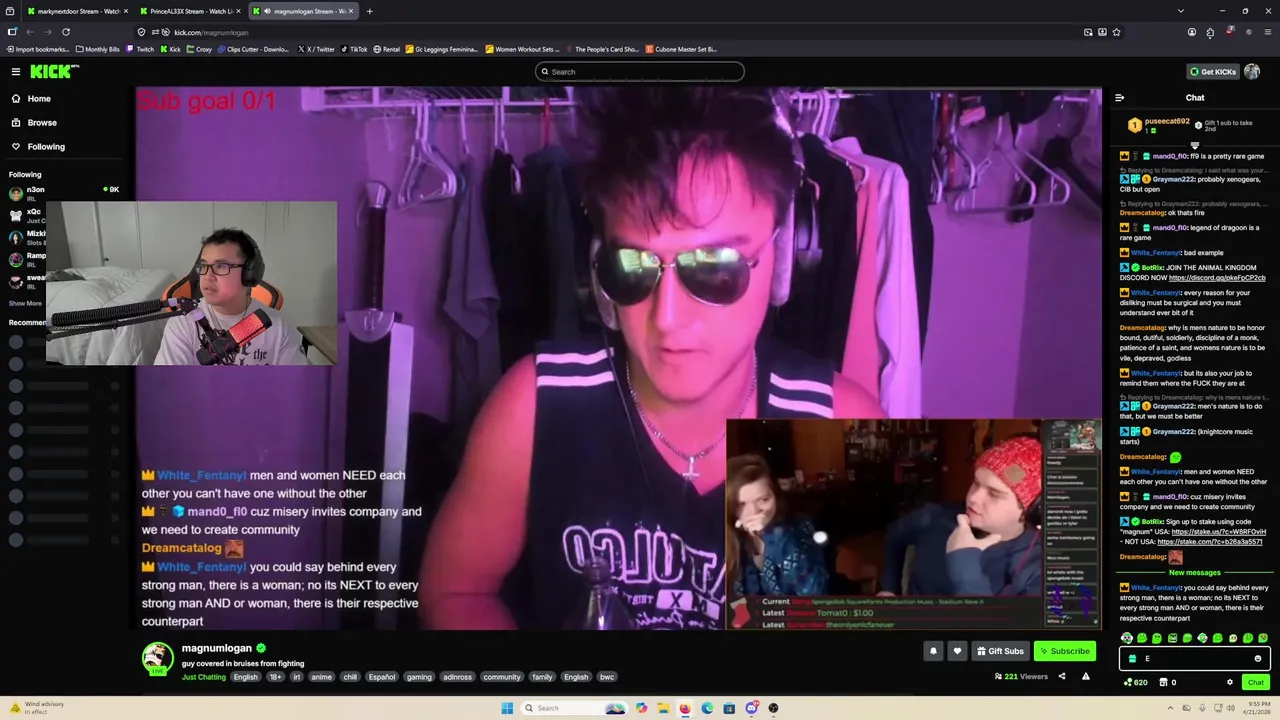This screenshot has height=720, width=1280.
Task: Click the Gift Subs button
Action: (x=1000, y=651)
